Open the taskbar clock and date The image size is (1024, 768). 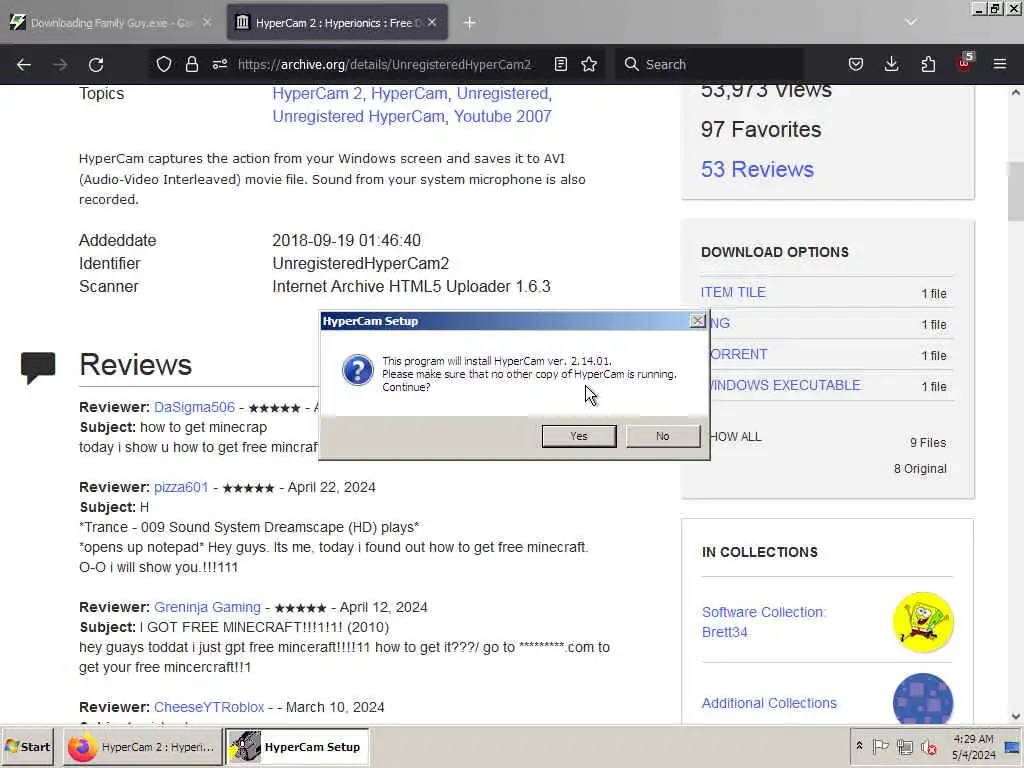pyautogui.click(x=973, y=747)
